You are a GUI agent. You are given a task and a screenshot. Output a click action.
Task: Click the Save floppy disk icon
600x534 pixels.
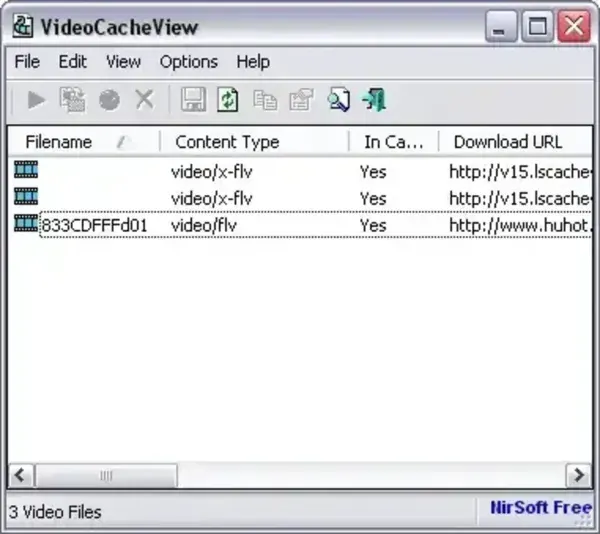tap(193, 100)
